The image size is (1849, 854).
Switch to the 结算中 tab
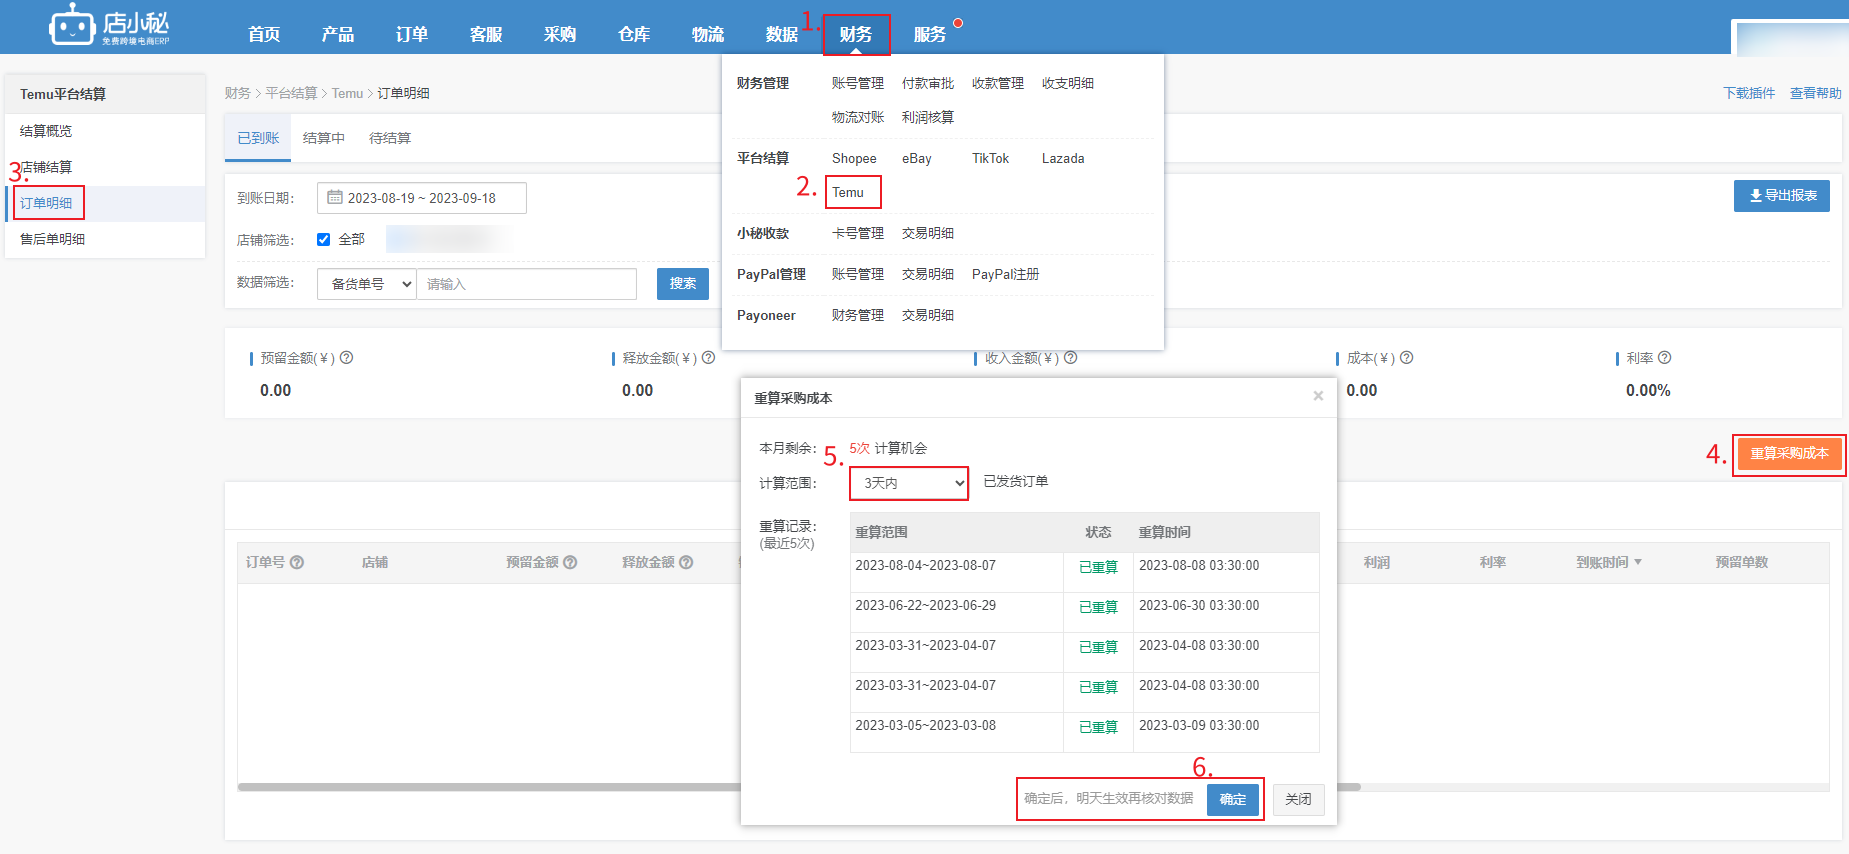(324, 138)
